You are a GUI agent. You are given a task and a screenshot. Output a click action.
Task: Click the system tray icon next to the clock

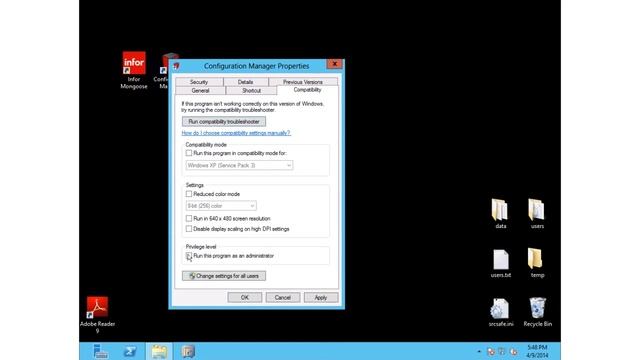[x=513, y=351]
